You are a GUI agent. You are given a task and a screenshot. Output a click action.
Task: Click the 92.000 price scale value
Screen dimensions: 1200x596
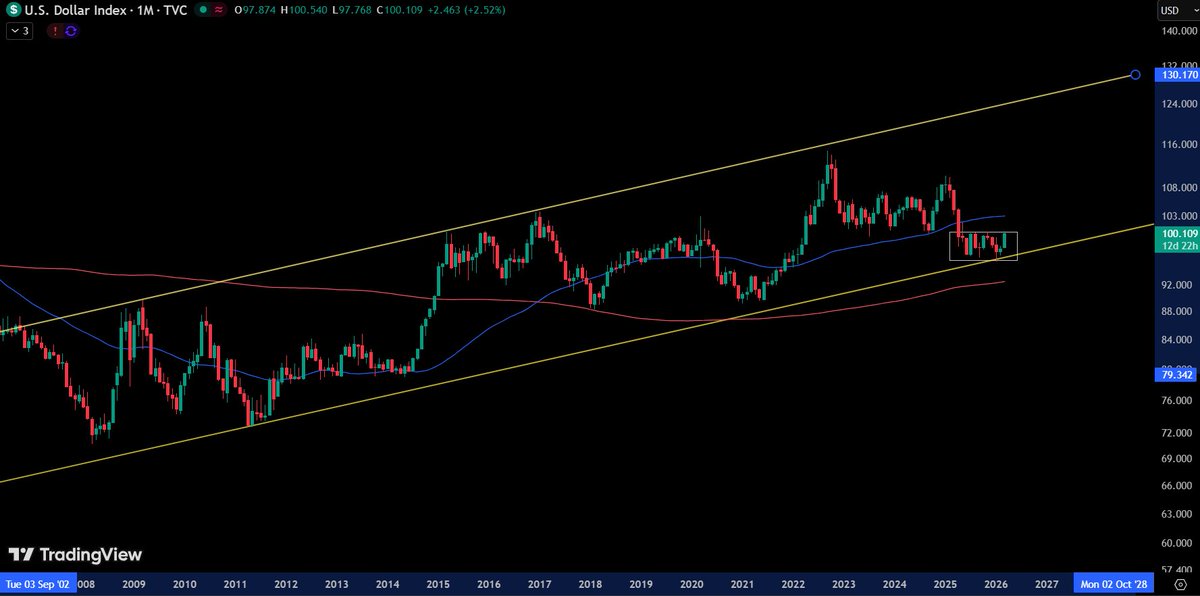click(1177, 285)
